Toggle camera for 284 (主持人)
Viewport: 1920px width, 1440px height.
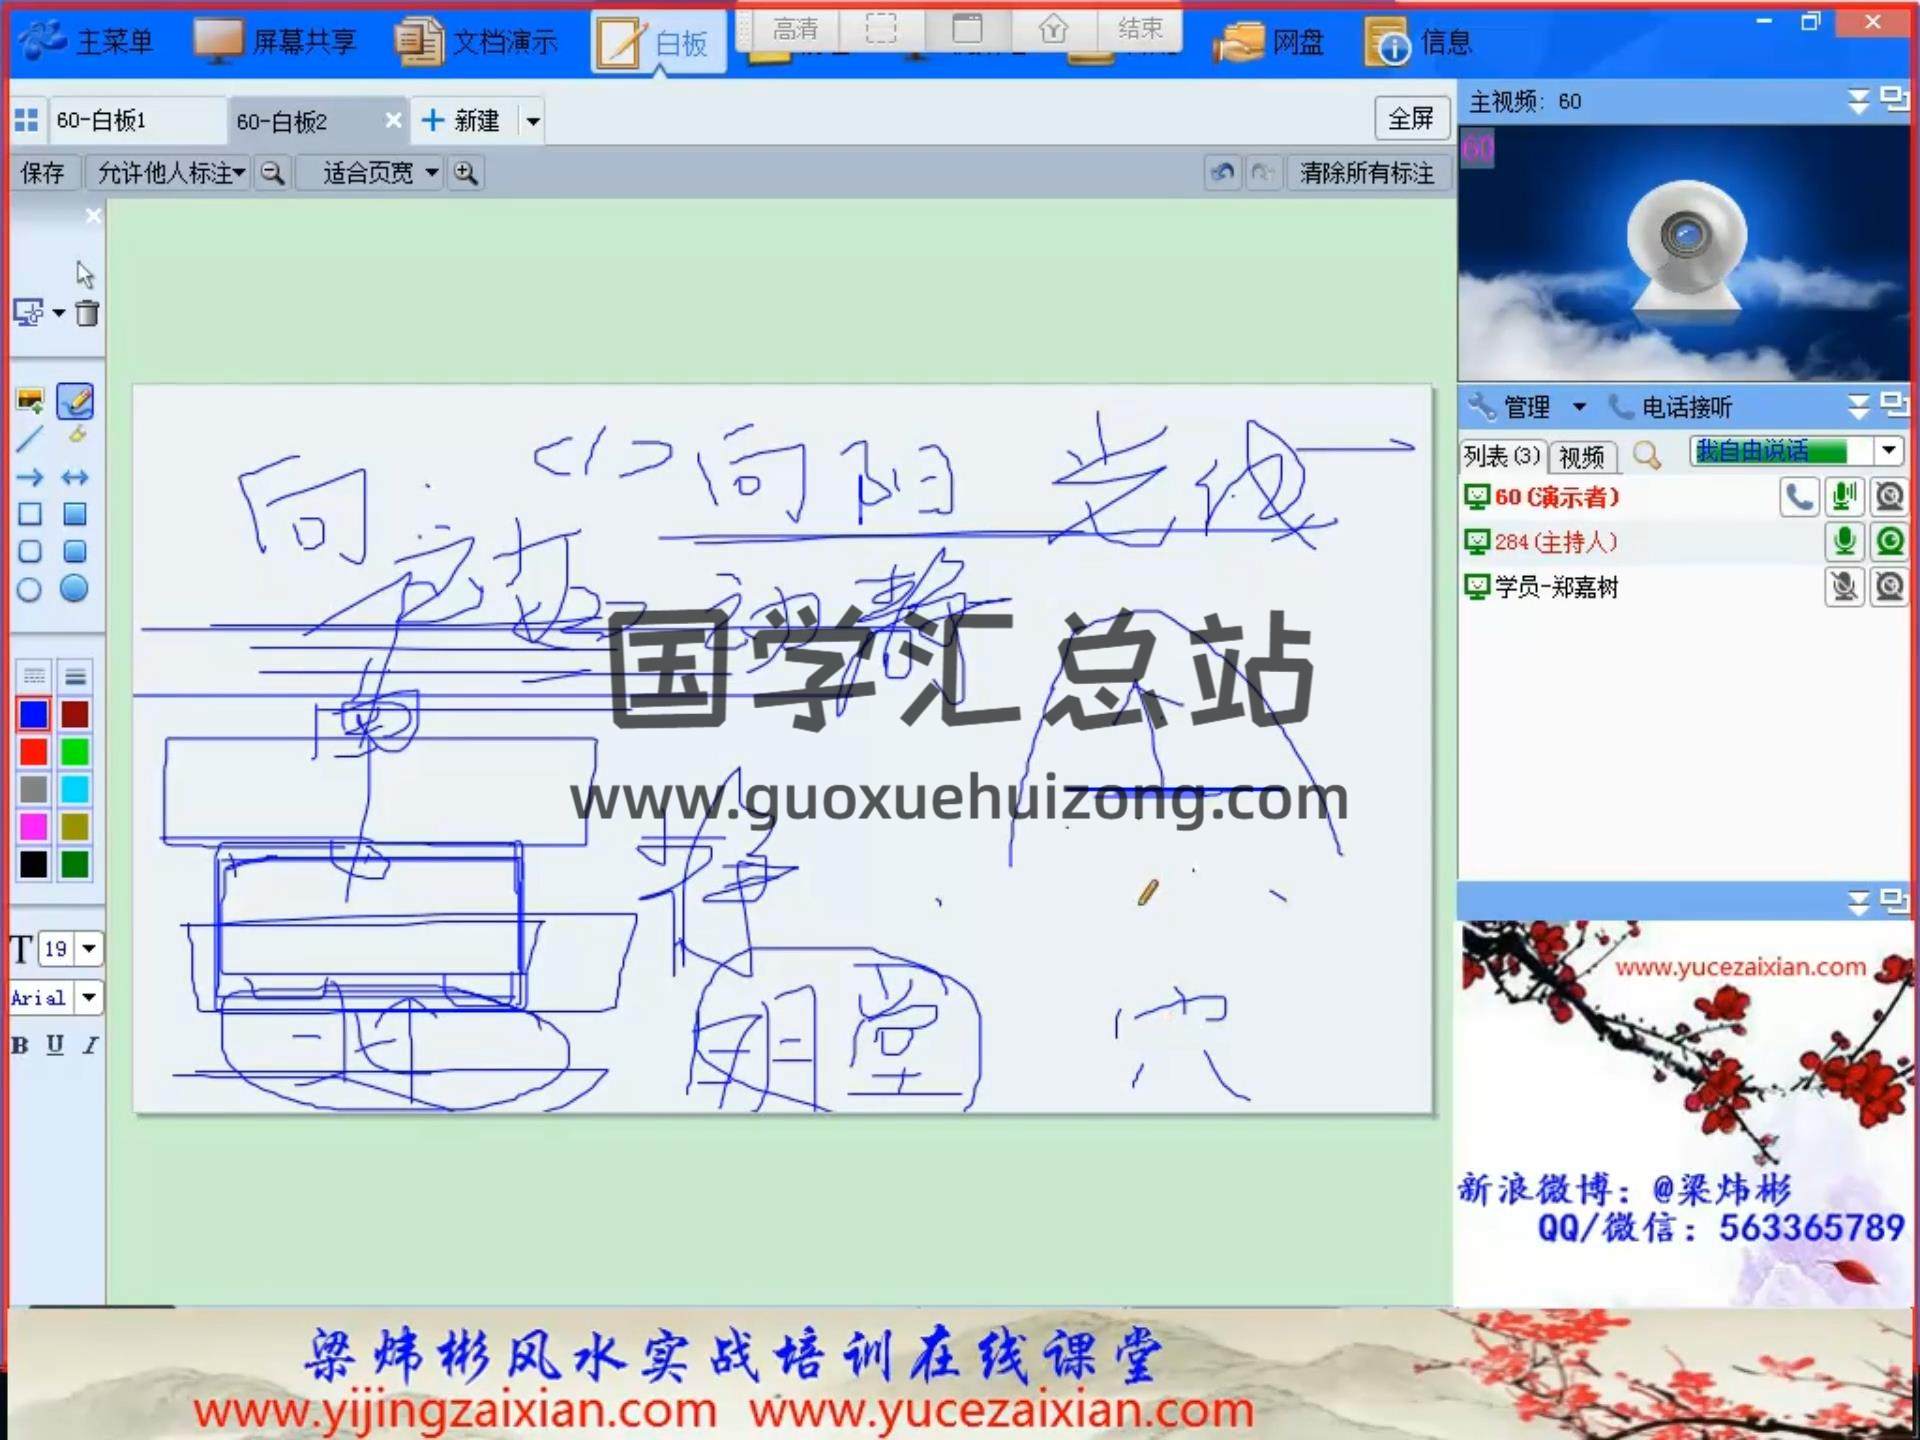point(1889,542)
